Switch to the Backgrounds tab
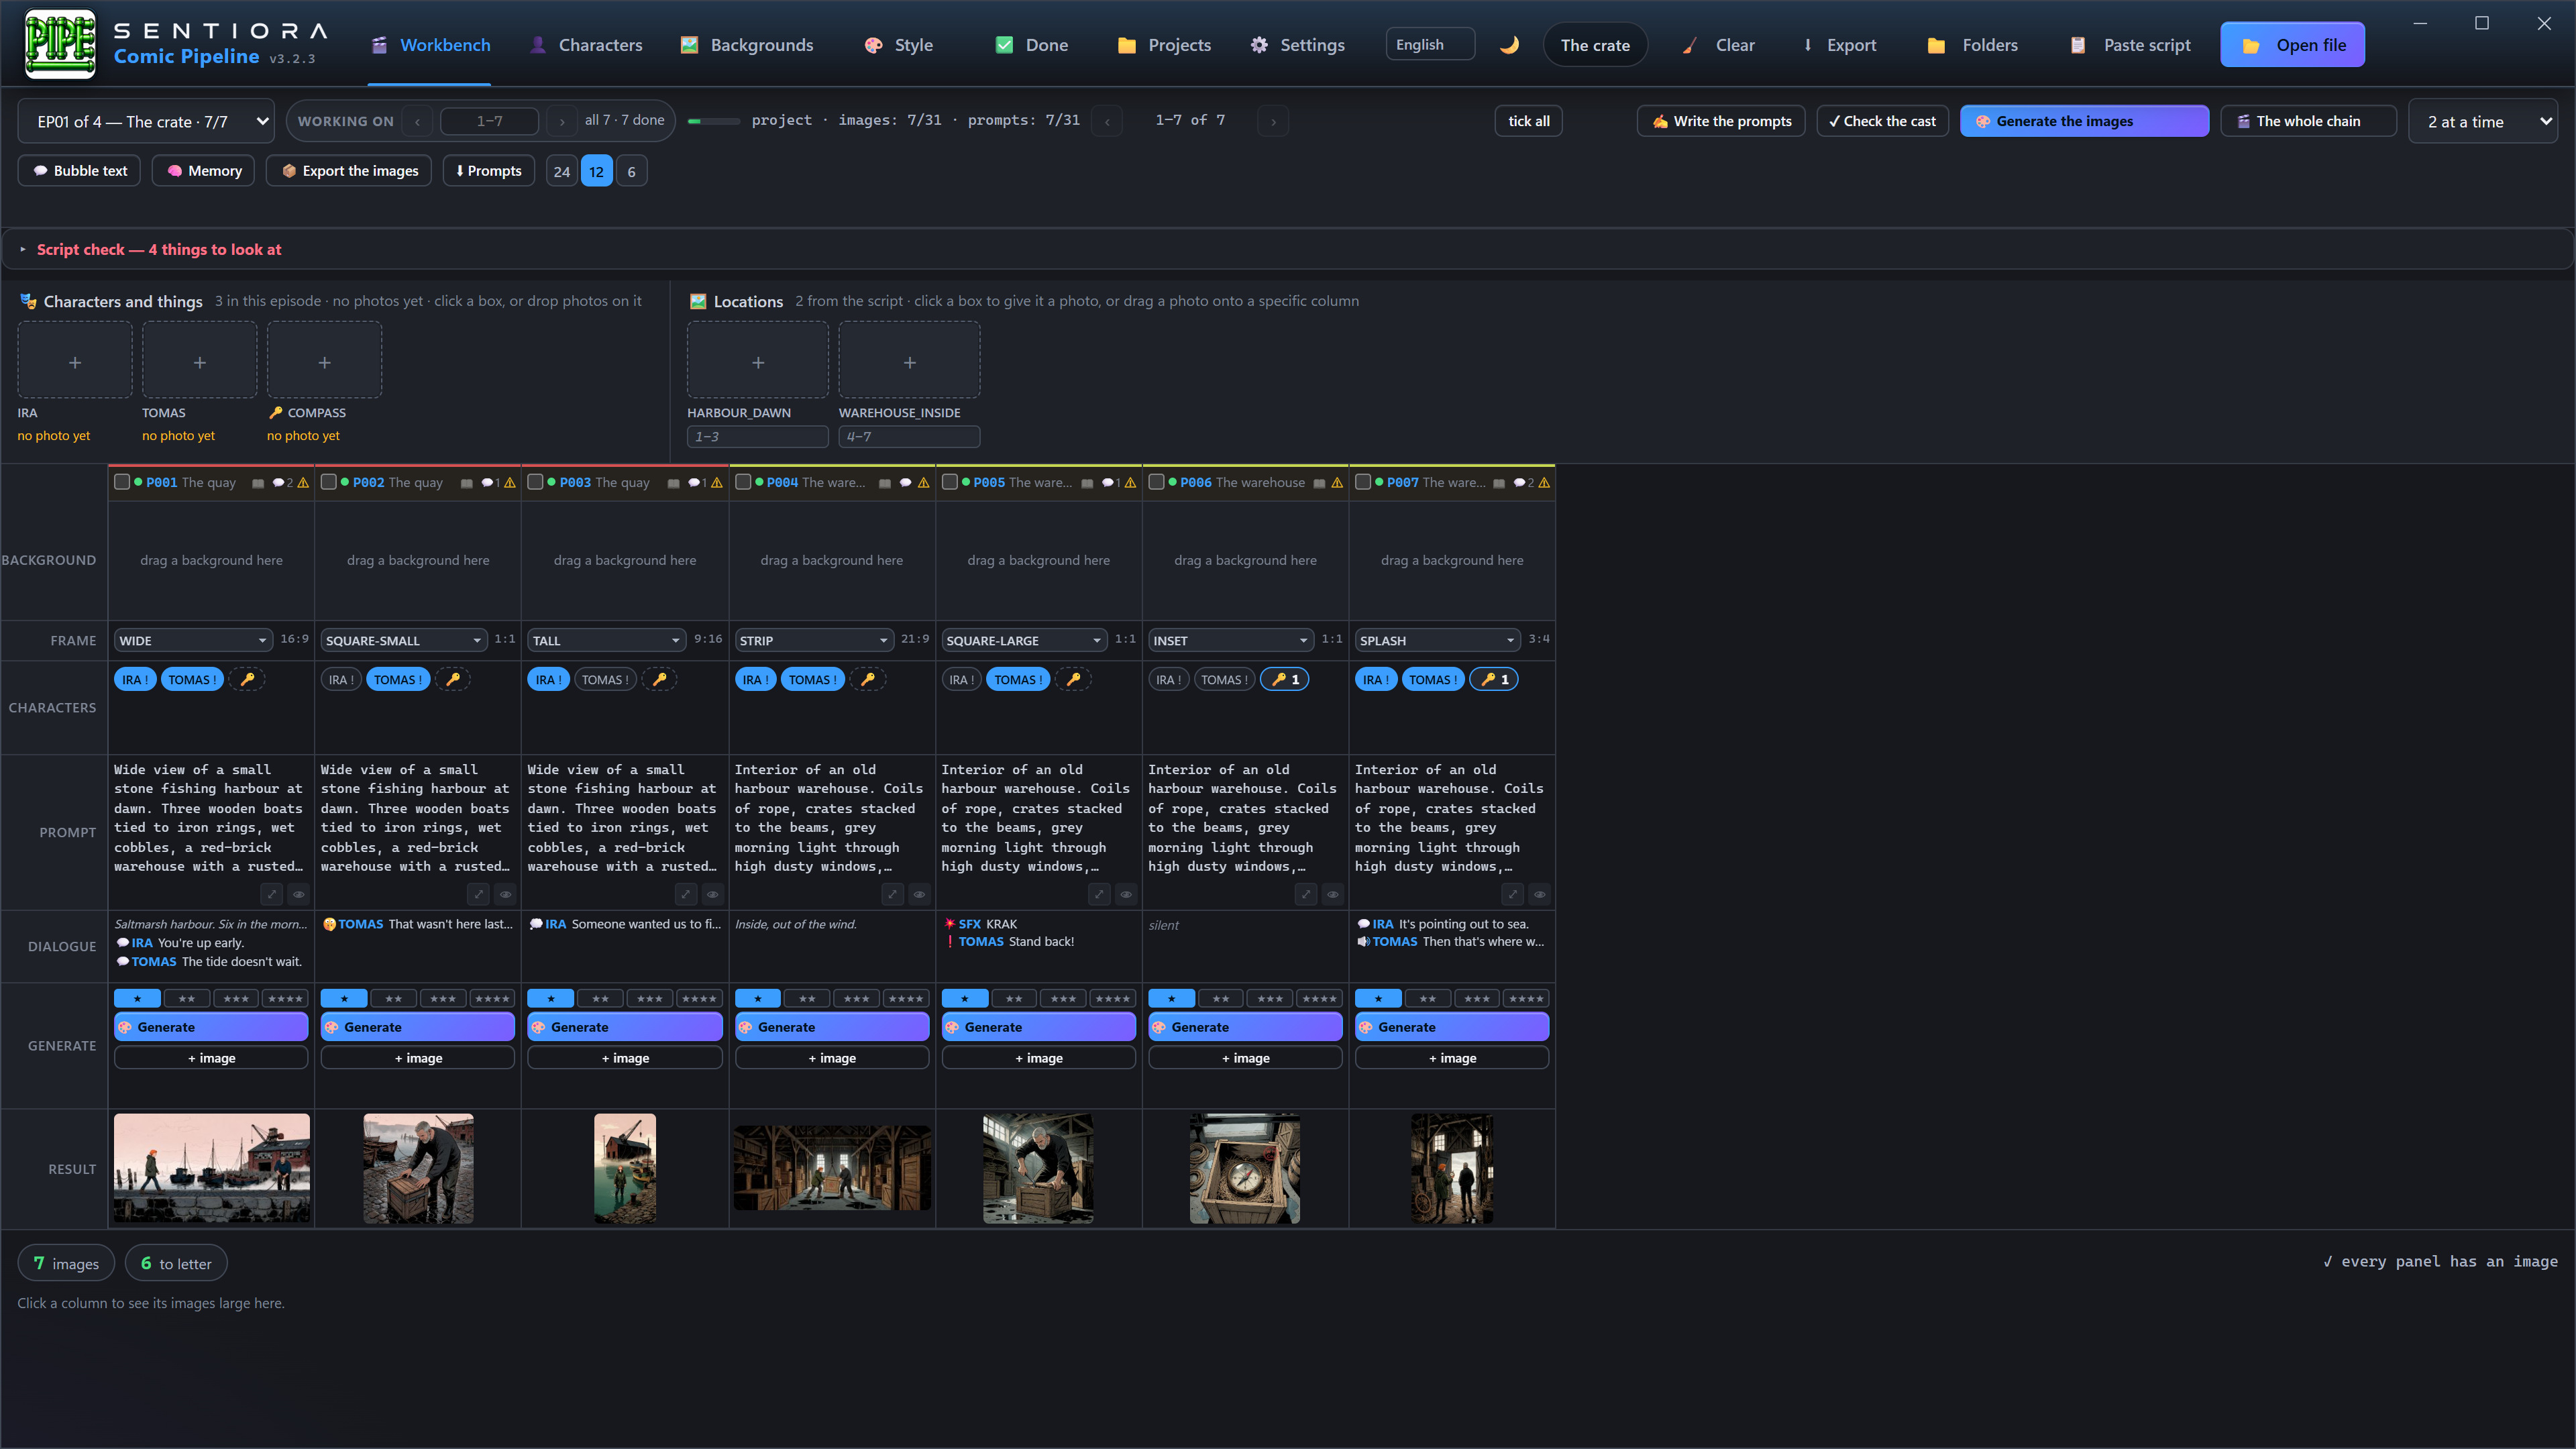Screen dimensions: 2576x1449 [x=748, y=45]
